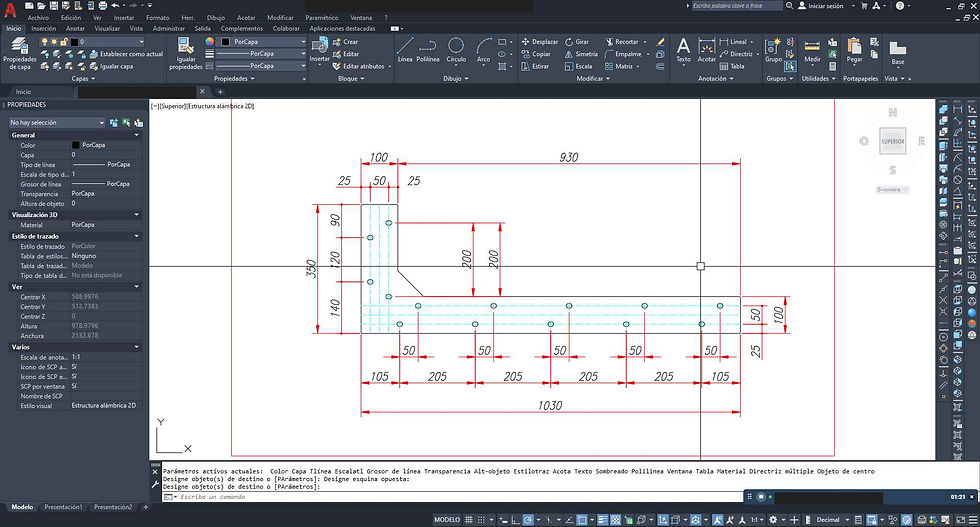Toggle grid display in status bar
The height and width of the screenshot is (527, 980).
(469, 519)
